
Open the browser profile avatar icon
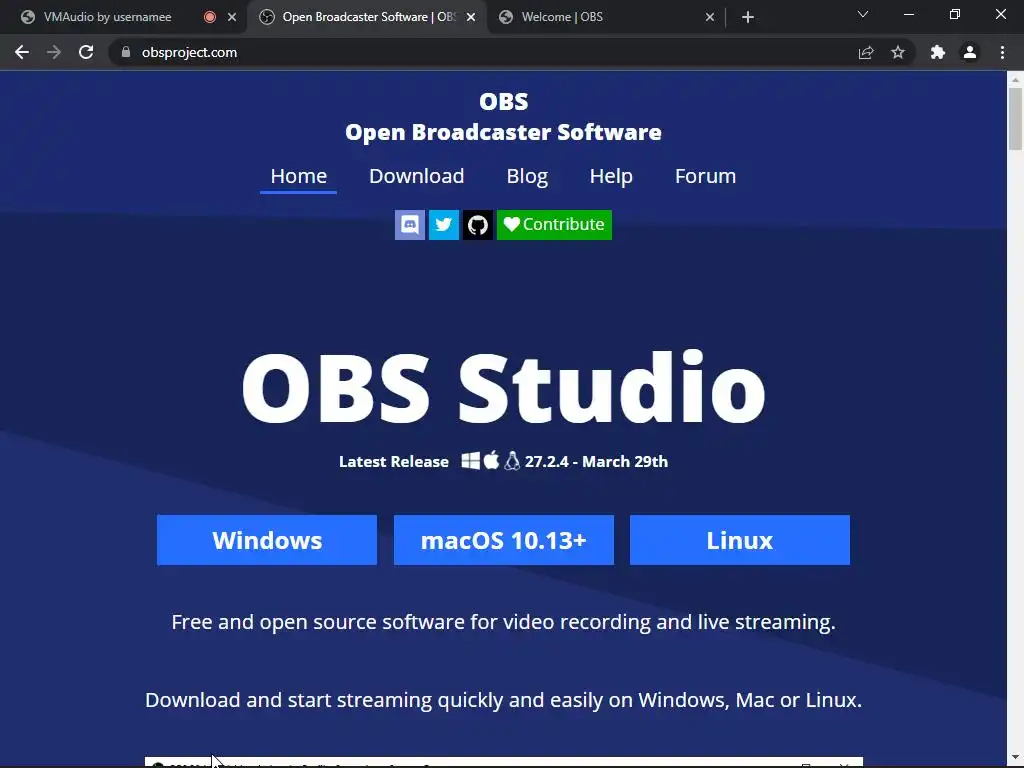[x=970, y=52]
